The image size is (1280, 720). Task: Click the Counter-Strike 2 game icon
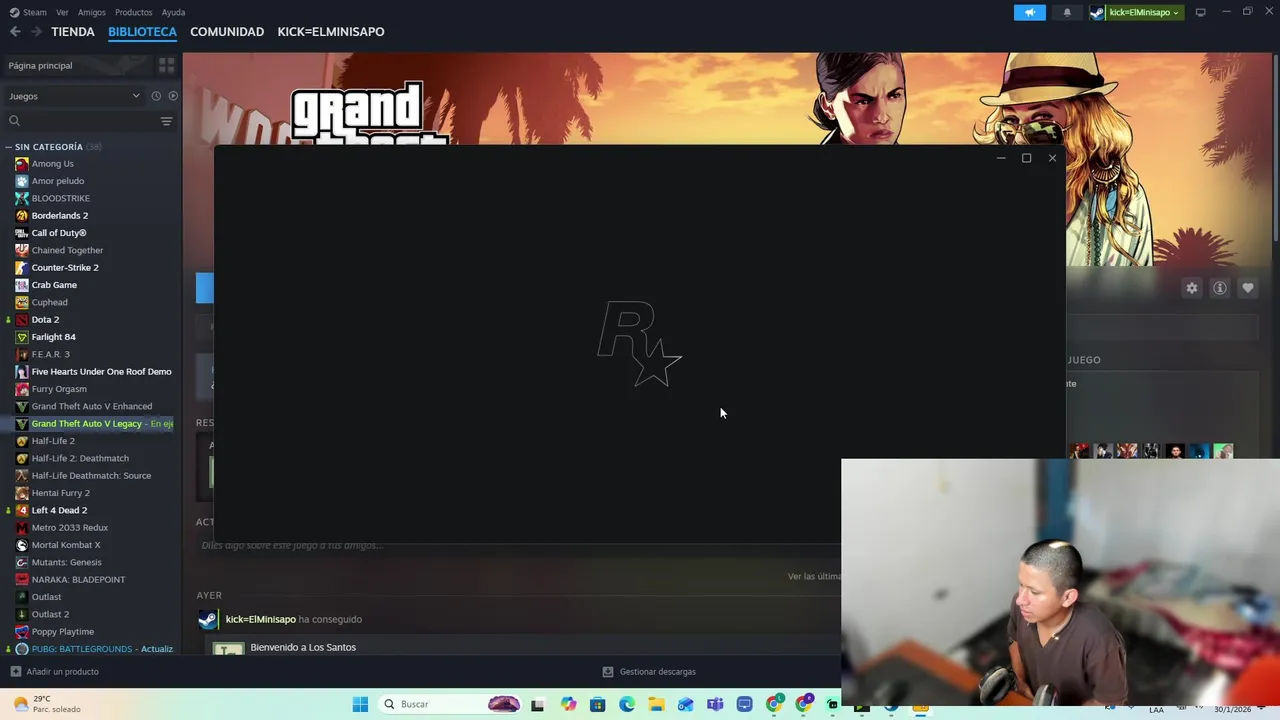pyautogui.click(x=22, y=268)
